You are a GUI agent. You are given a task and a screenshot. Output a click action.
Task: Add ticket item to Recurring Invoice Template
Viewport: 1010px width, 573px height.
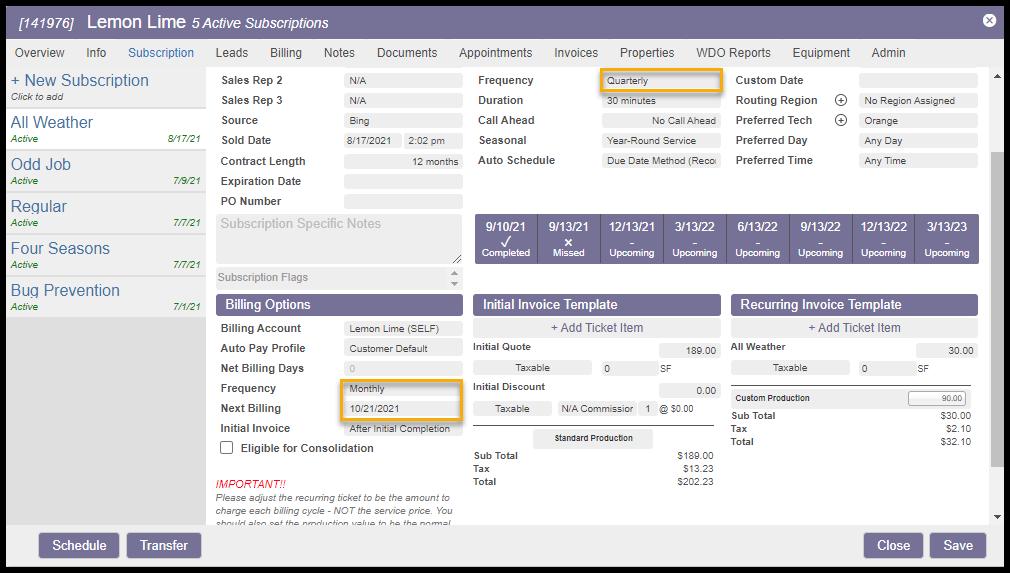tap(854, 328)
